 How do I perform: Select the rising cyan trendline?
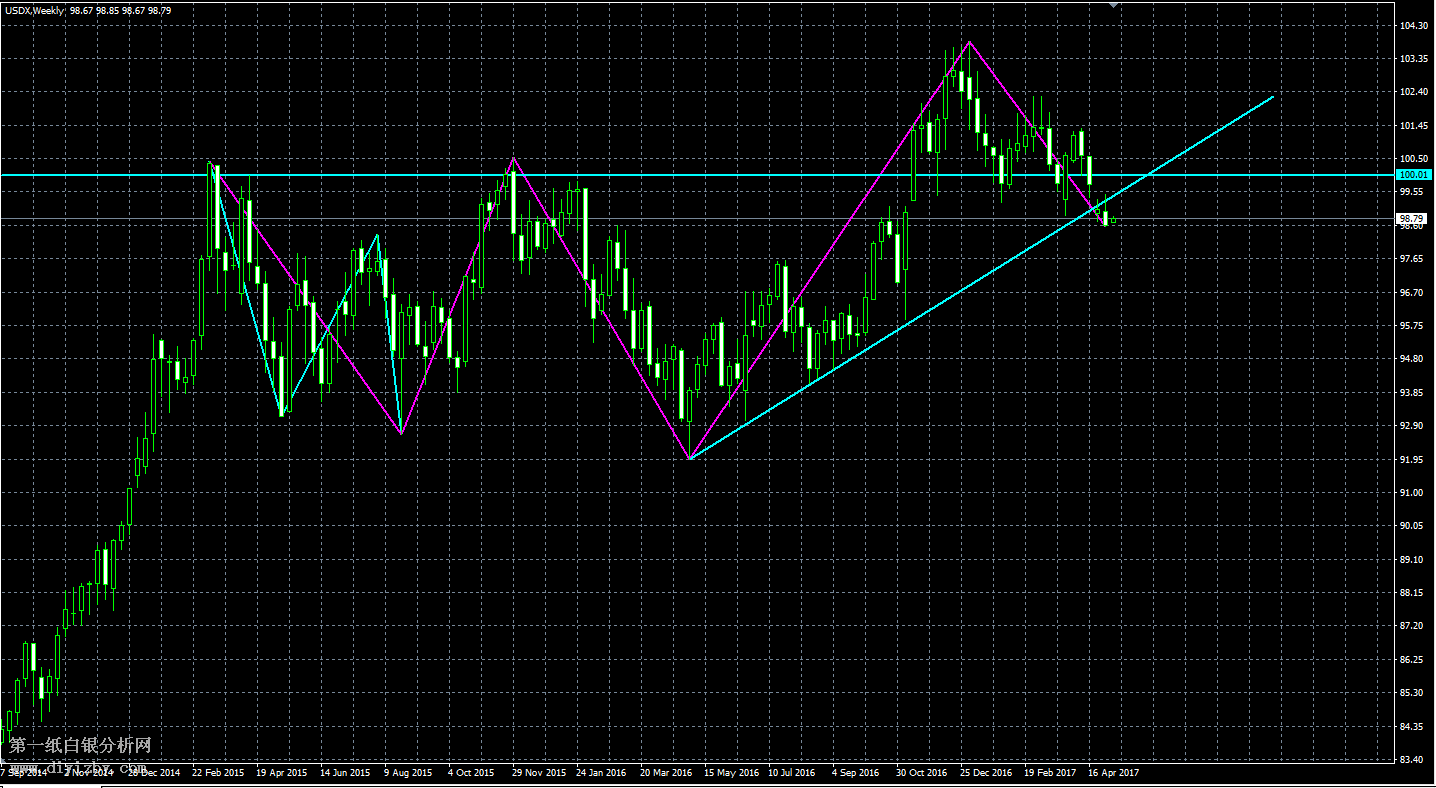point(980,278)
